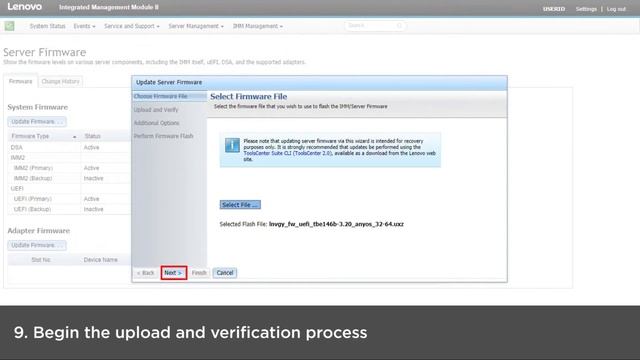Select the Perform Firmware Flash wizard step
Screen dimensions: 640x360
(163, 136)
